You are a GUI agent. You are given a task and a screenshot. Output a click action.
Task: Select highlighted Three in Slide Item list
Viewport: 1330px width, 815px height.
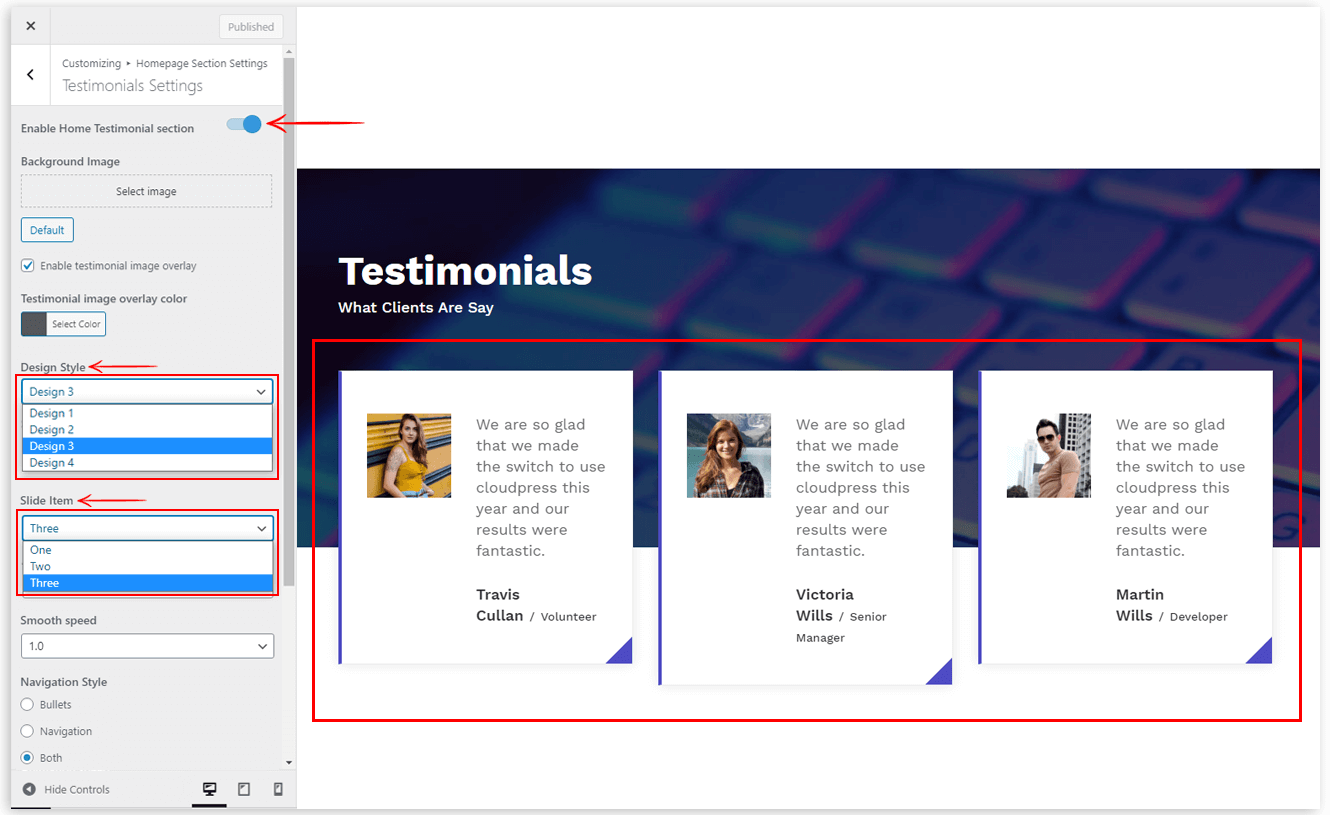(147, 583)
